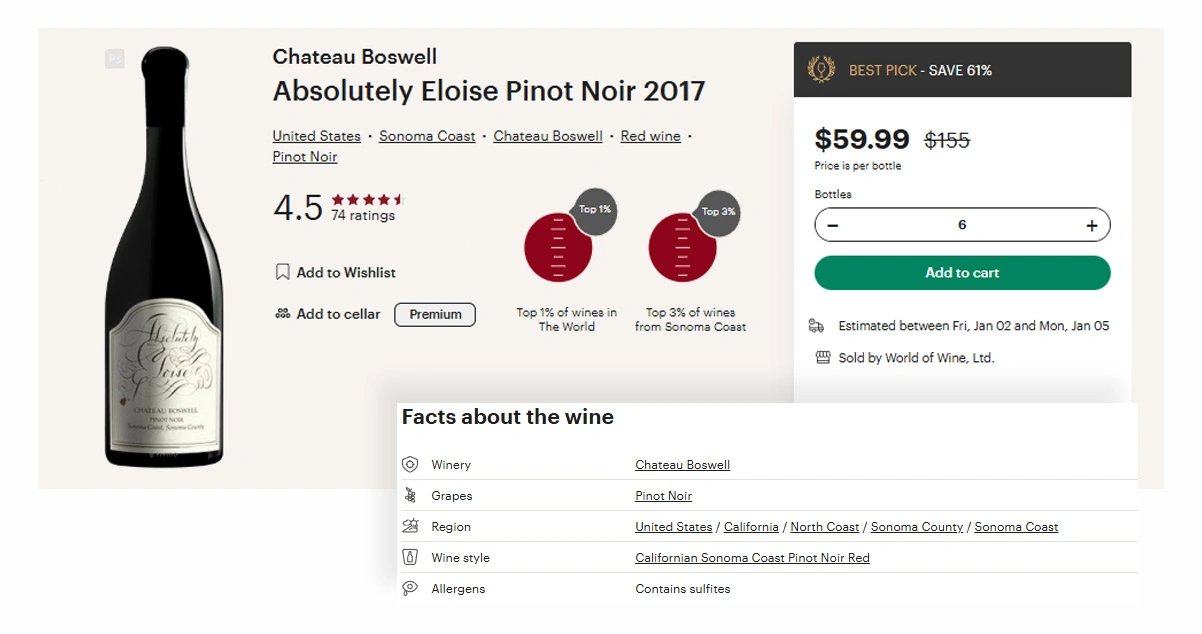This screenshot has width=1202, height=634.
Task: Follow the Red wine breadcrumb link
Action: (x=650, y=136)
